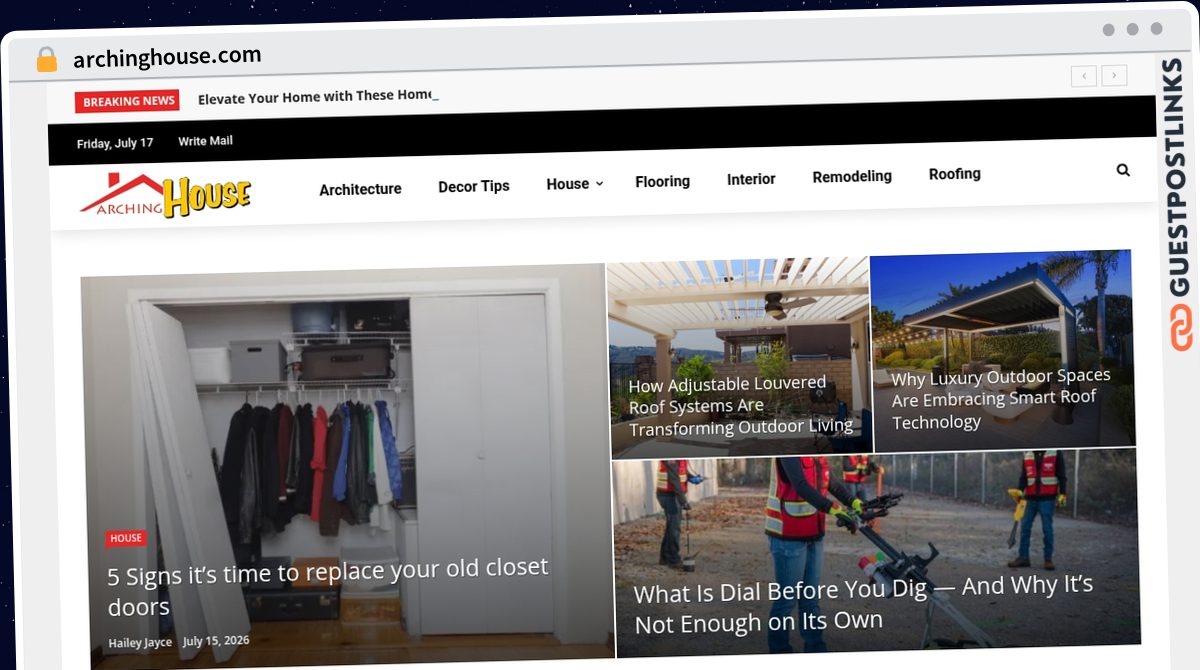Open author Hailey Jayce's page

pyautogui.click(x=140, y=642)
